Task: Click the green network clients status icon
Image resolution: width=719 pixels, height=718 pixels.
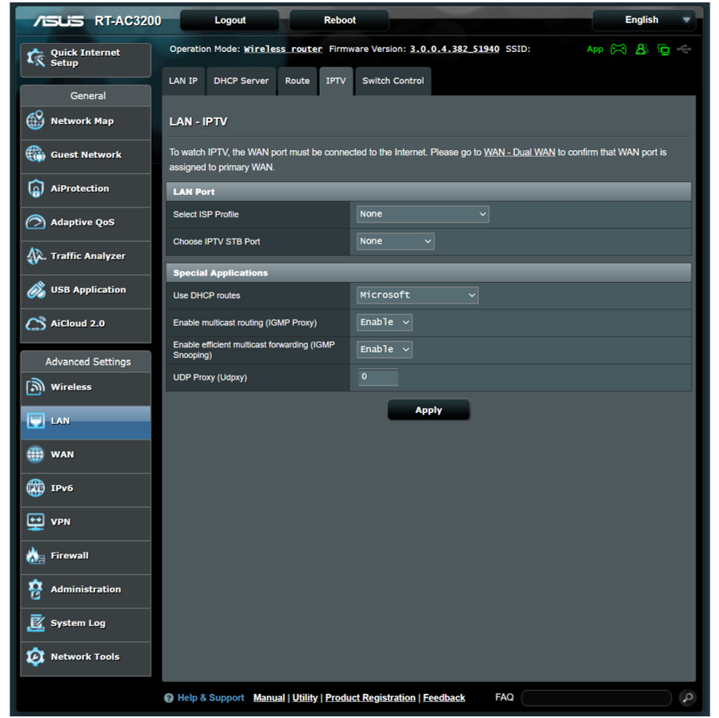Action: tap(663, 50)
